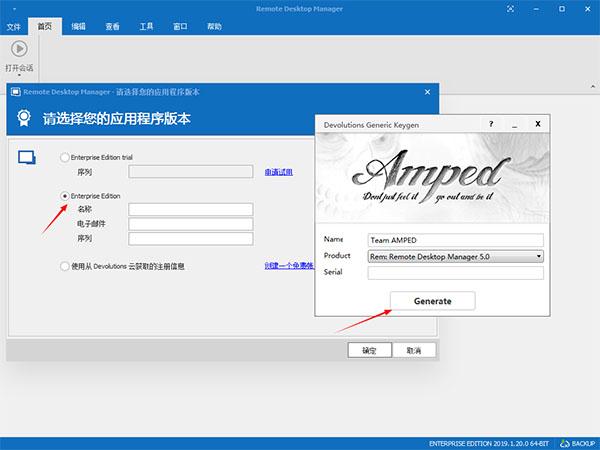Open the 查看 ribbon tab
Image resolution: width=600 pixels, height=450 pixels.
click(x=112, y=26)
